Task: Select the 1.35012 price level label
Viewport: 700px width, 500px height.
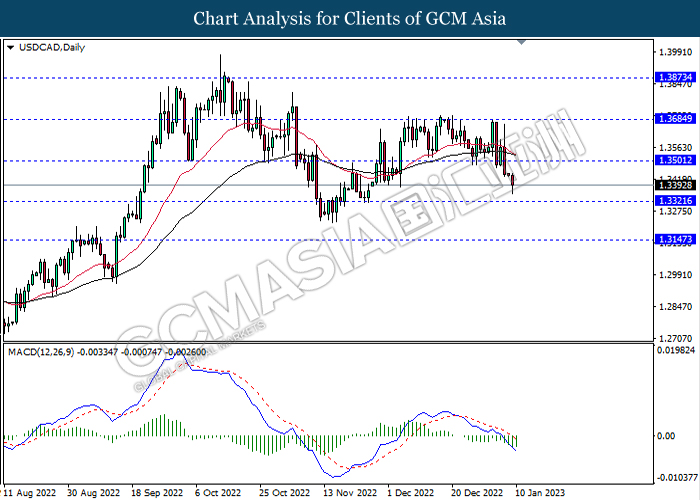Action: 675,160
